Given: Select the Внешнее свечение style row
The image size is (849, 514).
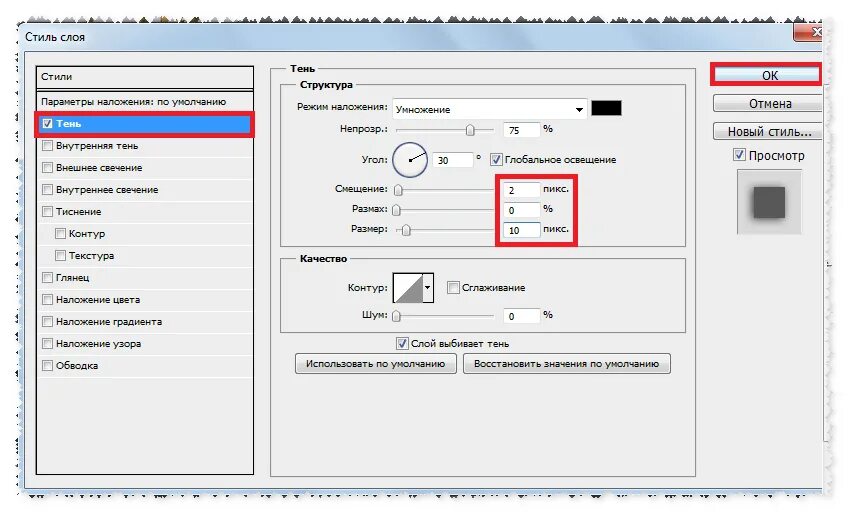Looking at the screenshot, I should [145, 168].
